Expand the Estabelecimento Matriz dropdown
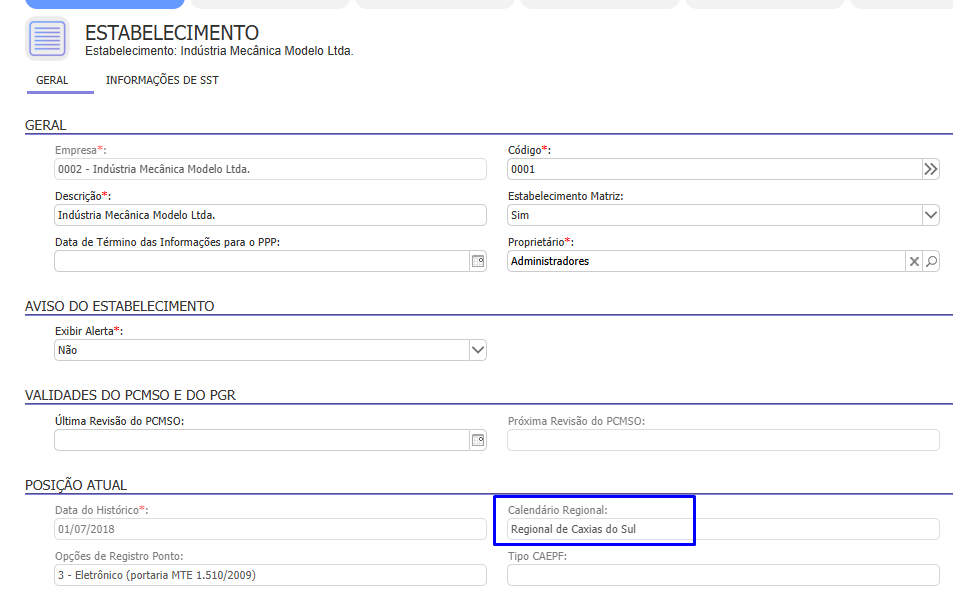This screenshot has height=605, width=953. (930, 215)
